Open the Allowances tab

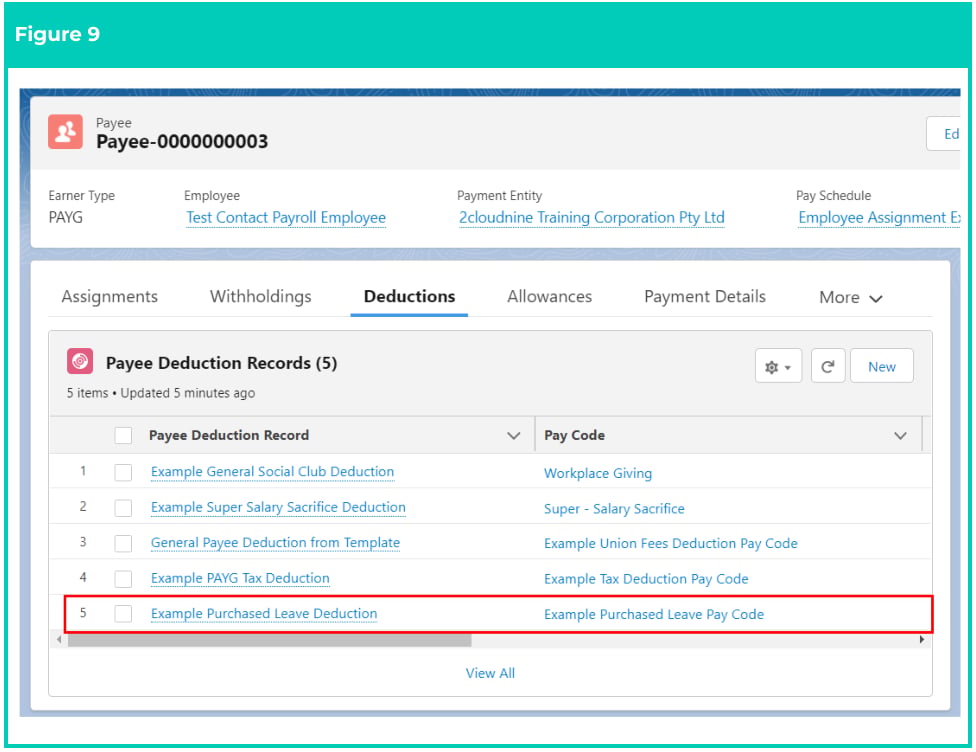pos(550,297)
